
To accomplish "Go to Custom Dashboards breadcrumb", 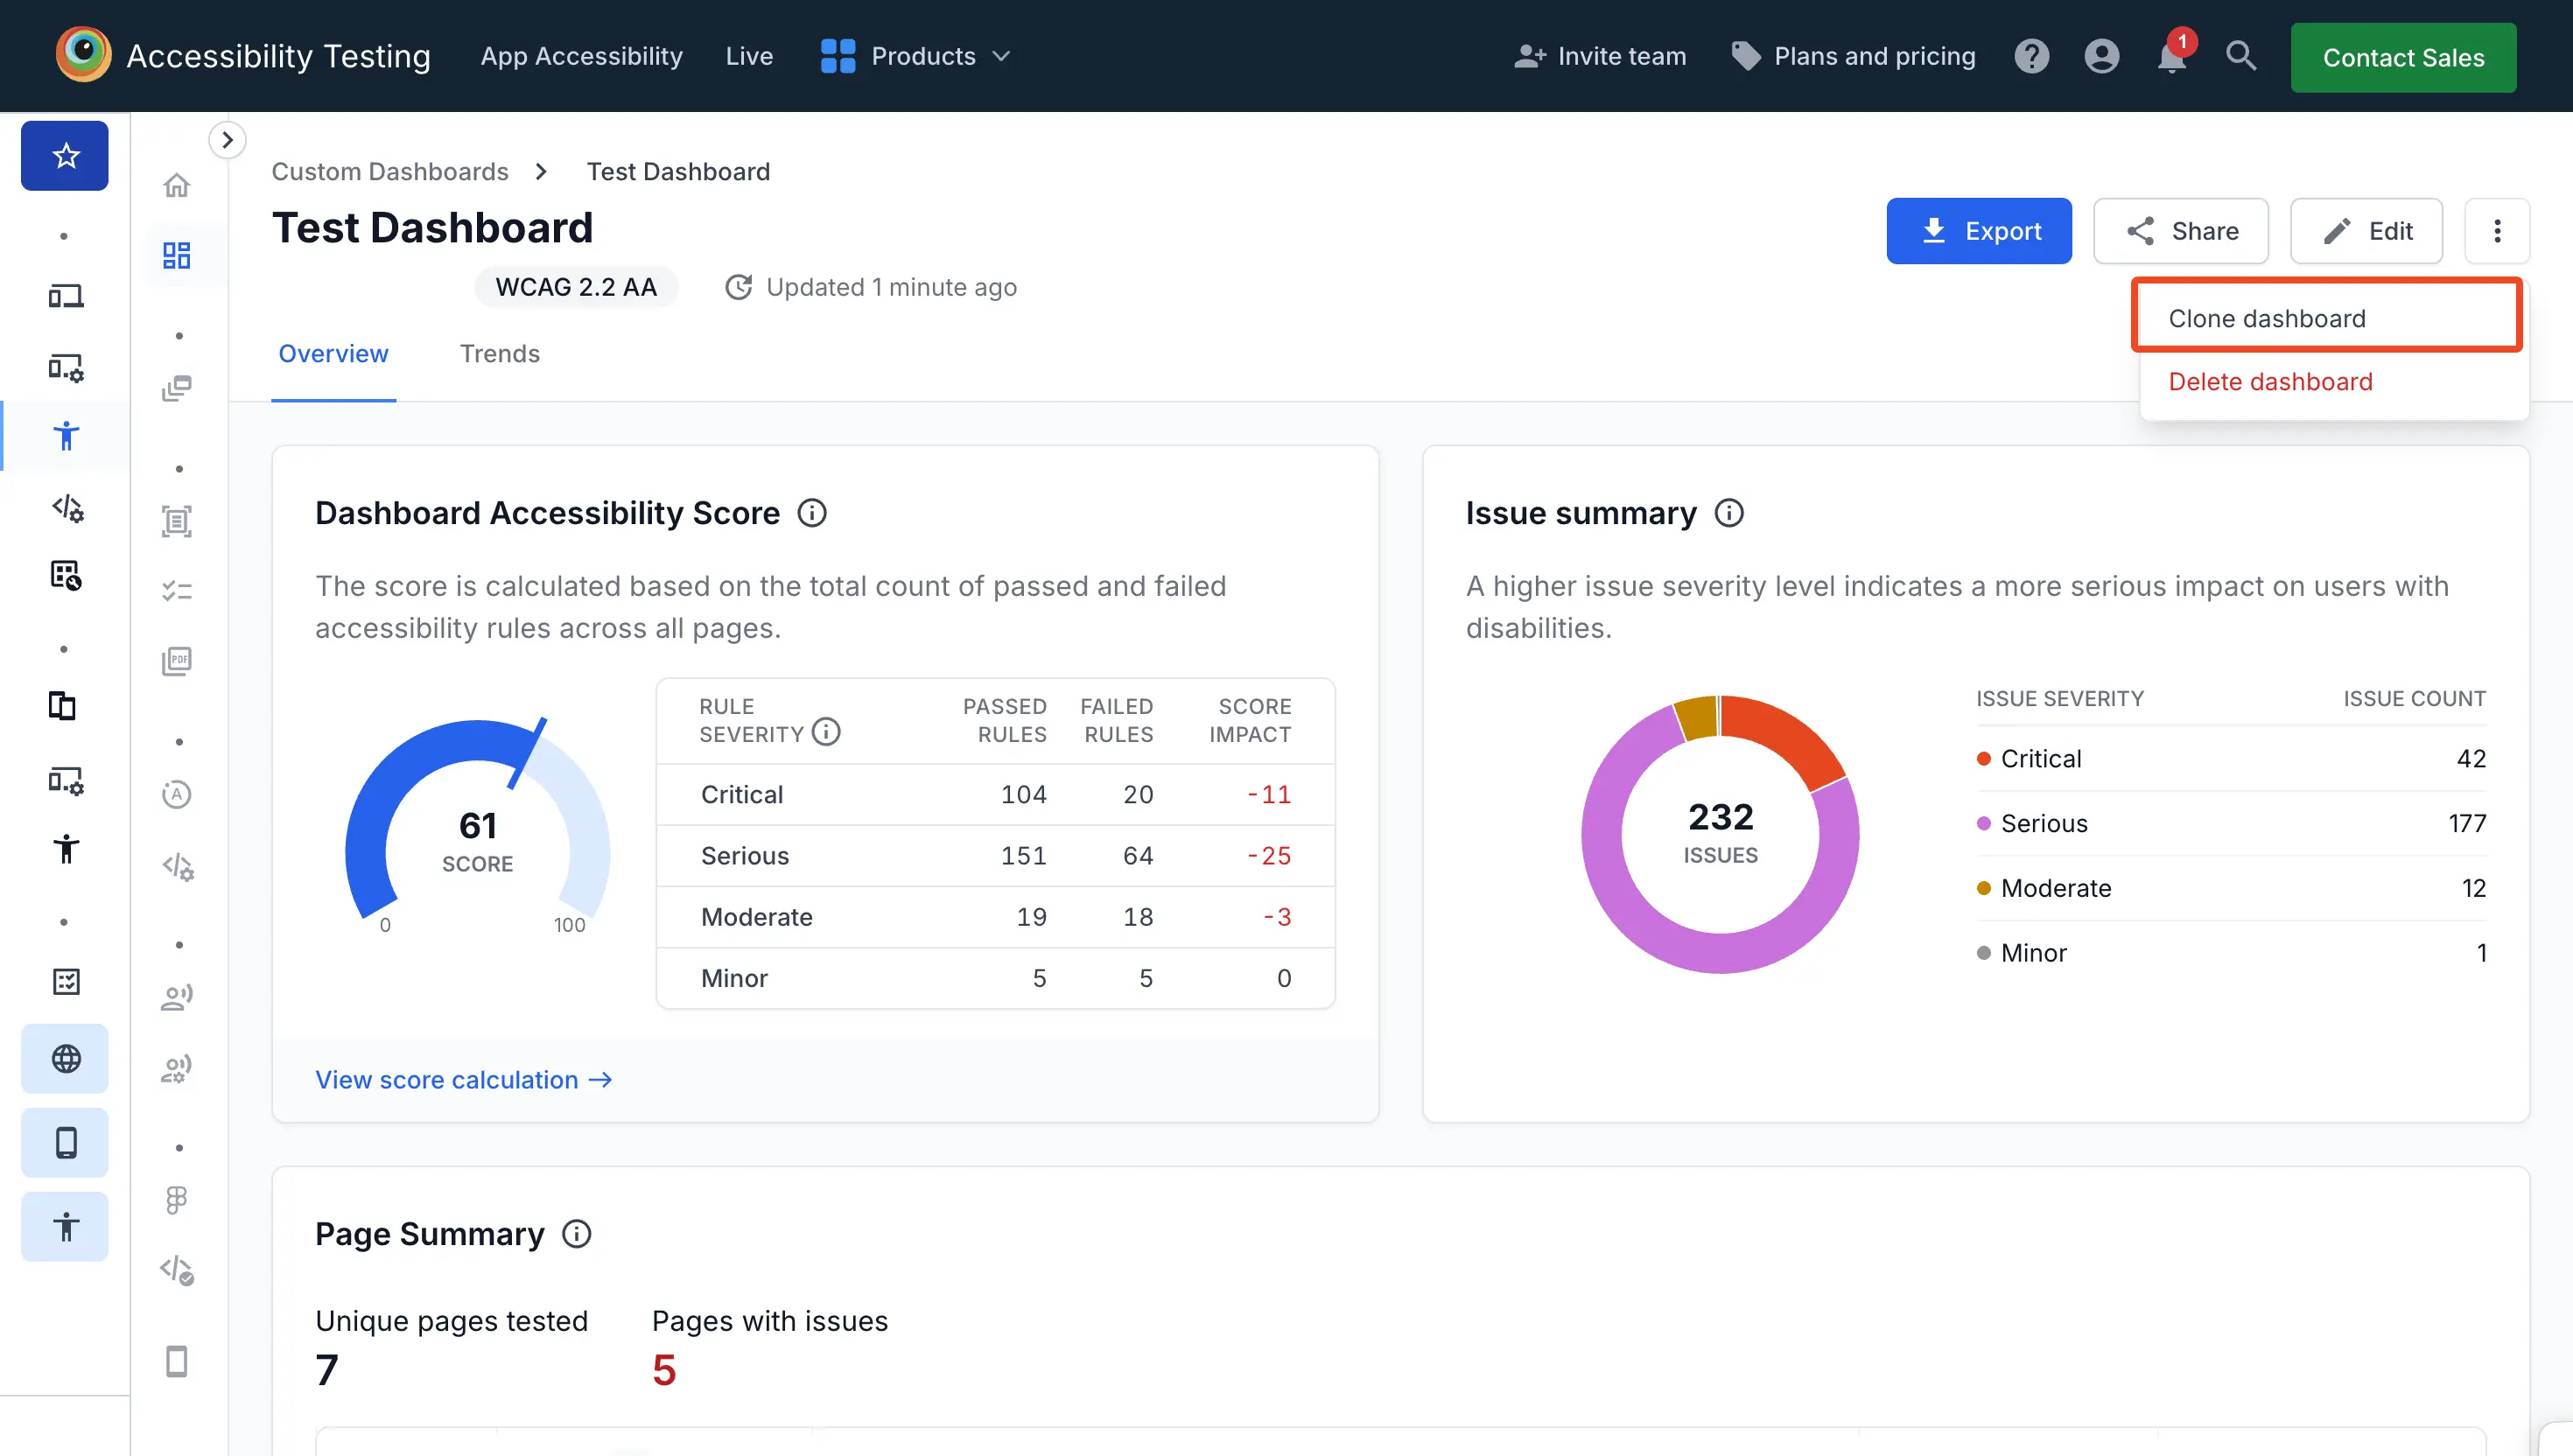I will tap(390, 172).
